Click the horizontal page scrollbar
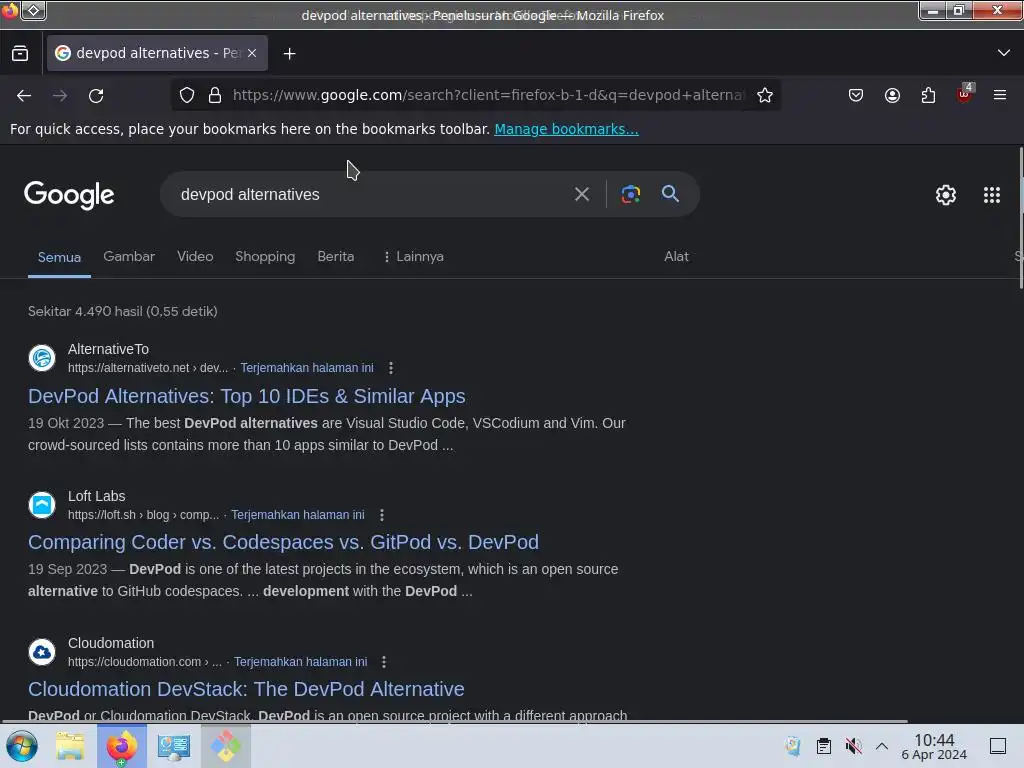This screenshot has height=768, width=1024. pos(454,721)
